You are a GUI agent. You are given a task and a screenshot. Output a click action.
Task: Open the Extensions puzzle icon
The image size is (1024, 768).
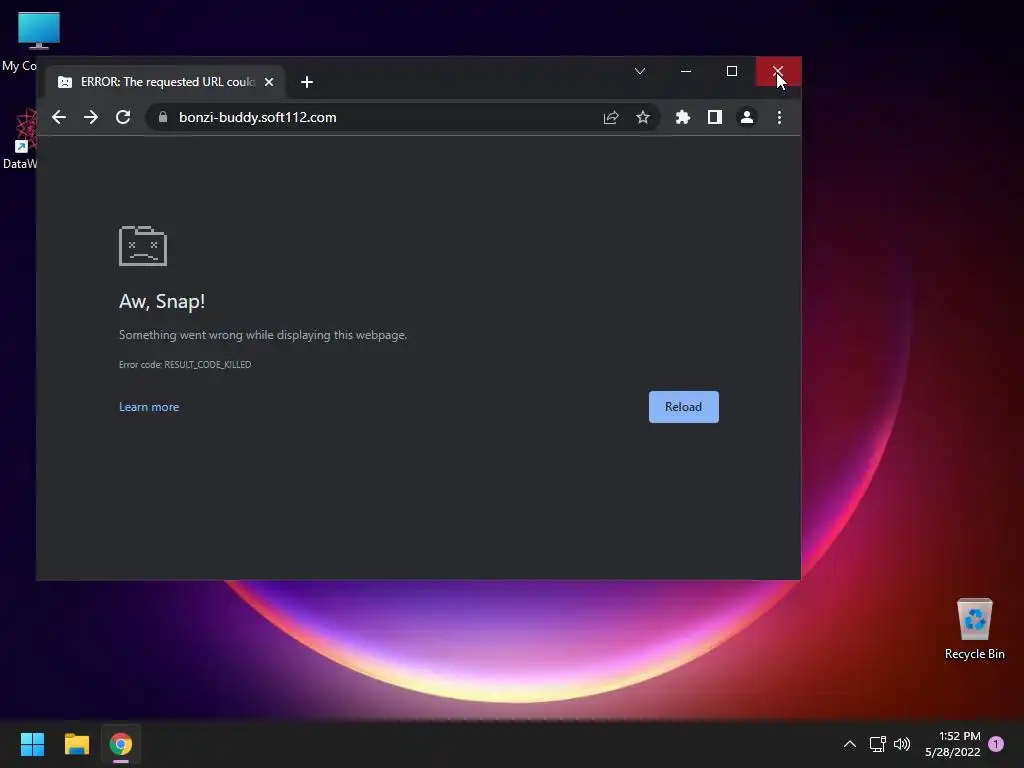pyautogui.click(x=682, y=118)
